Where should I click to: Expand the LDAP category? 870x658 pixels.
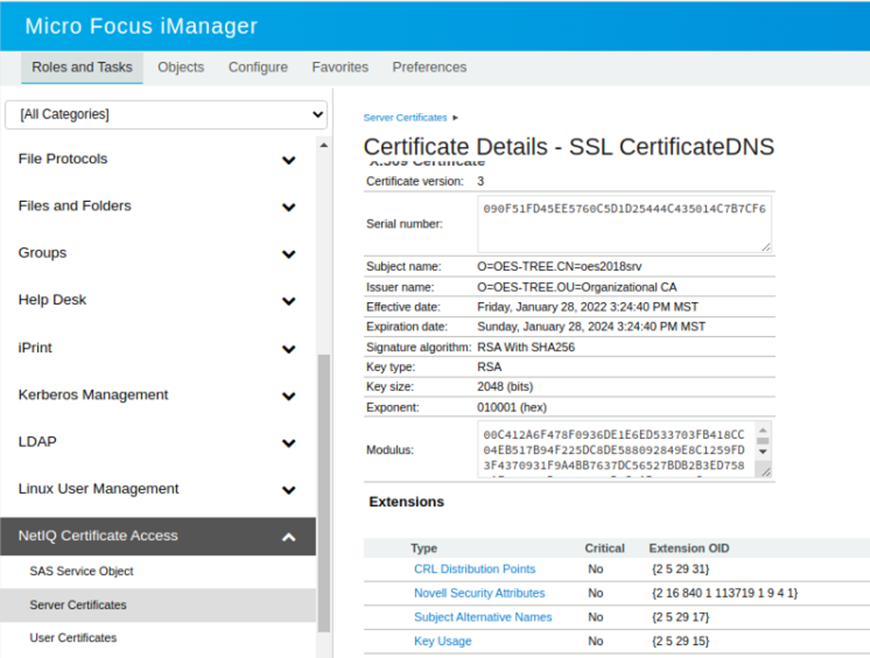point(288,443)
